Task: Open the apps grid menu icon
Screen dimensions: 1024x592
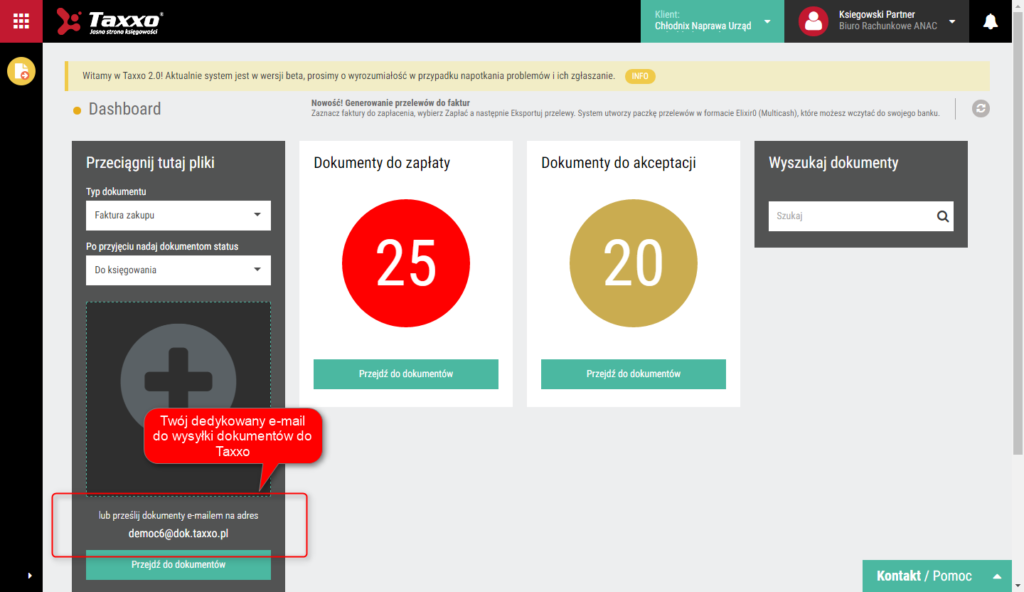Action: click(x=21, y=22)
